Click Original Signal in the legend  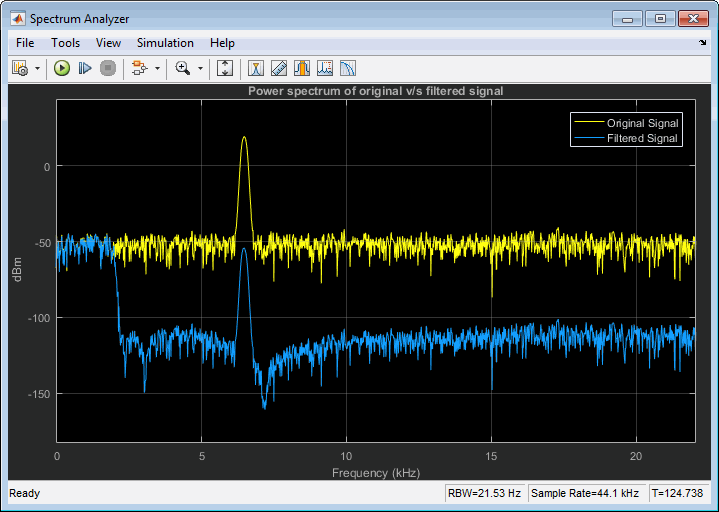pos(643,124)
